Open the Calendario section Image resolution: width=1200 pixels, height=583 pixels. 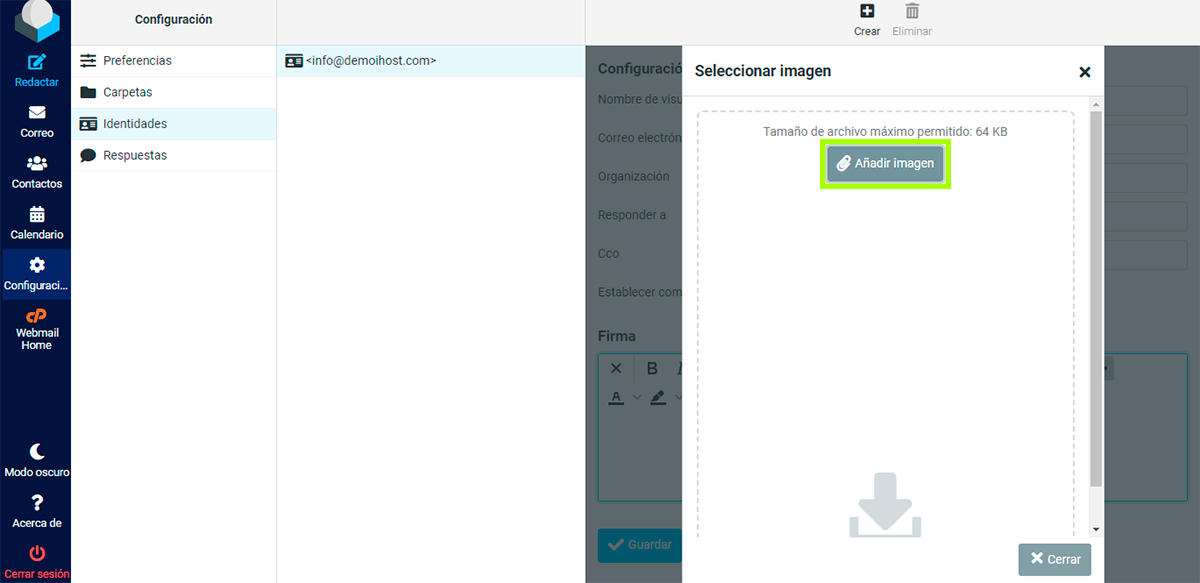pos(36,216)
